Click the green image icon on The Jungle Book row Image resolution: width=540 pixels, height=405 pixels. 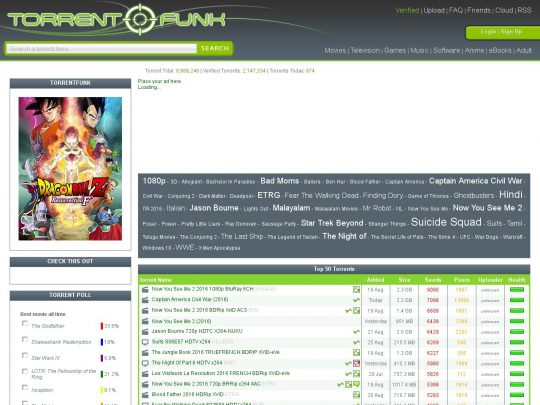356,352
